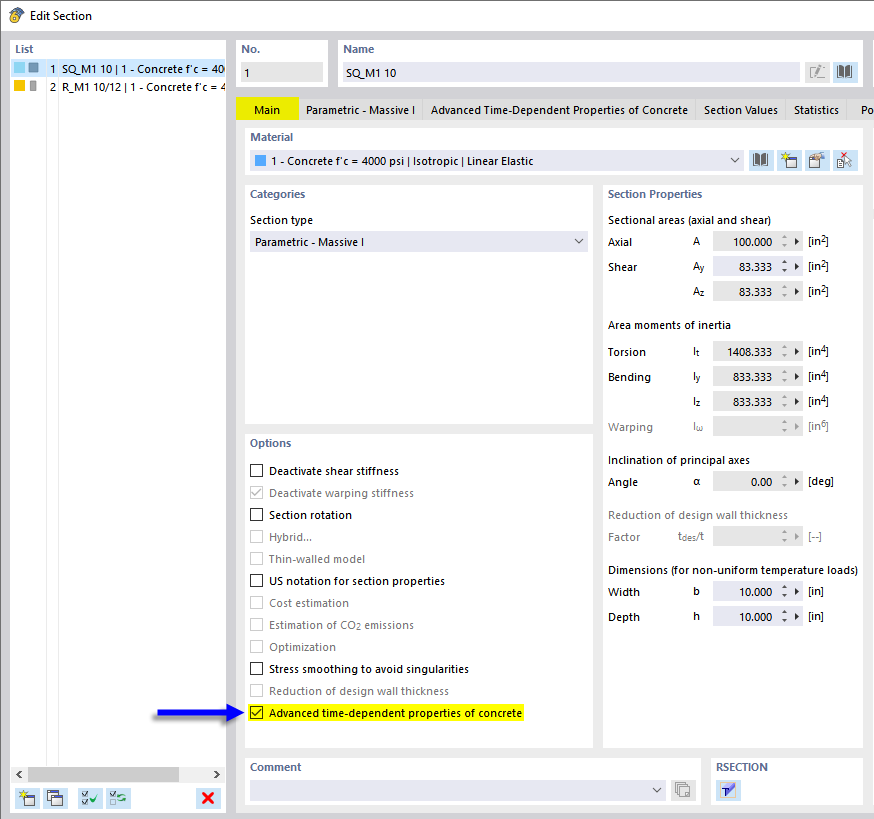Switch to the Section Values tab
The height and width of the screenshot is (819, 874).
tap(740, 110)
